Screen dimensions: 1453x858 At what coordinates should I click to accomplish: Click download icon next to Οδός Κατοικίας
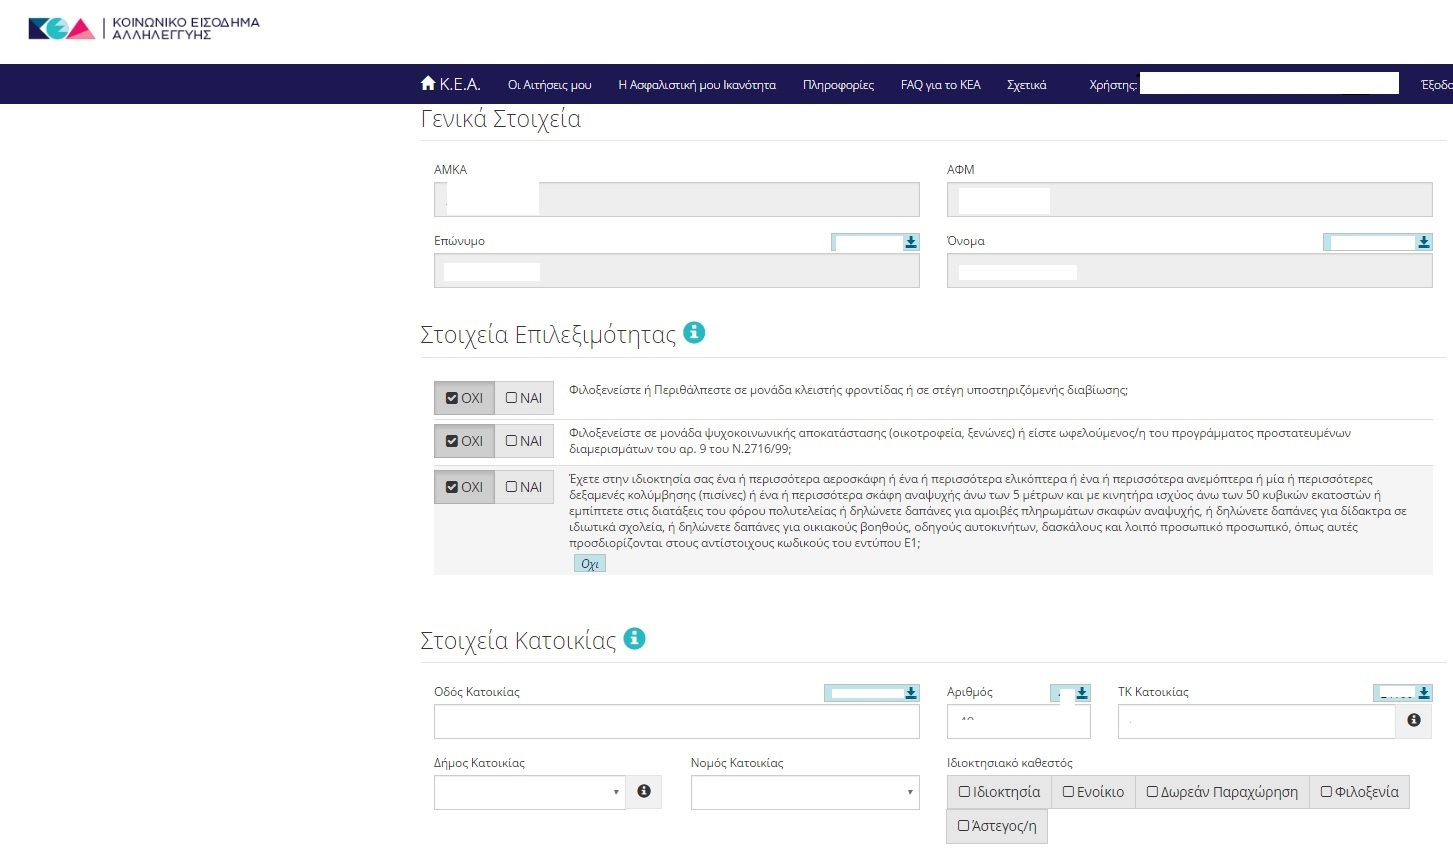pyautogui.click(x=910, y=692)
